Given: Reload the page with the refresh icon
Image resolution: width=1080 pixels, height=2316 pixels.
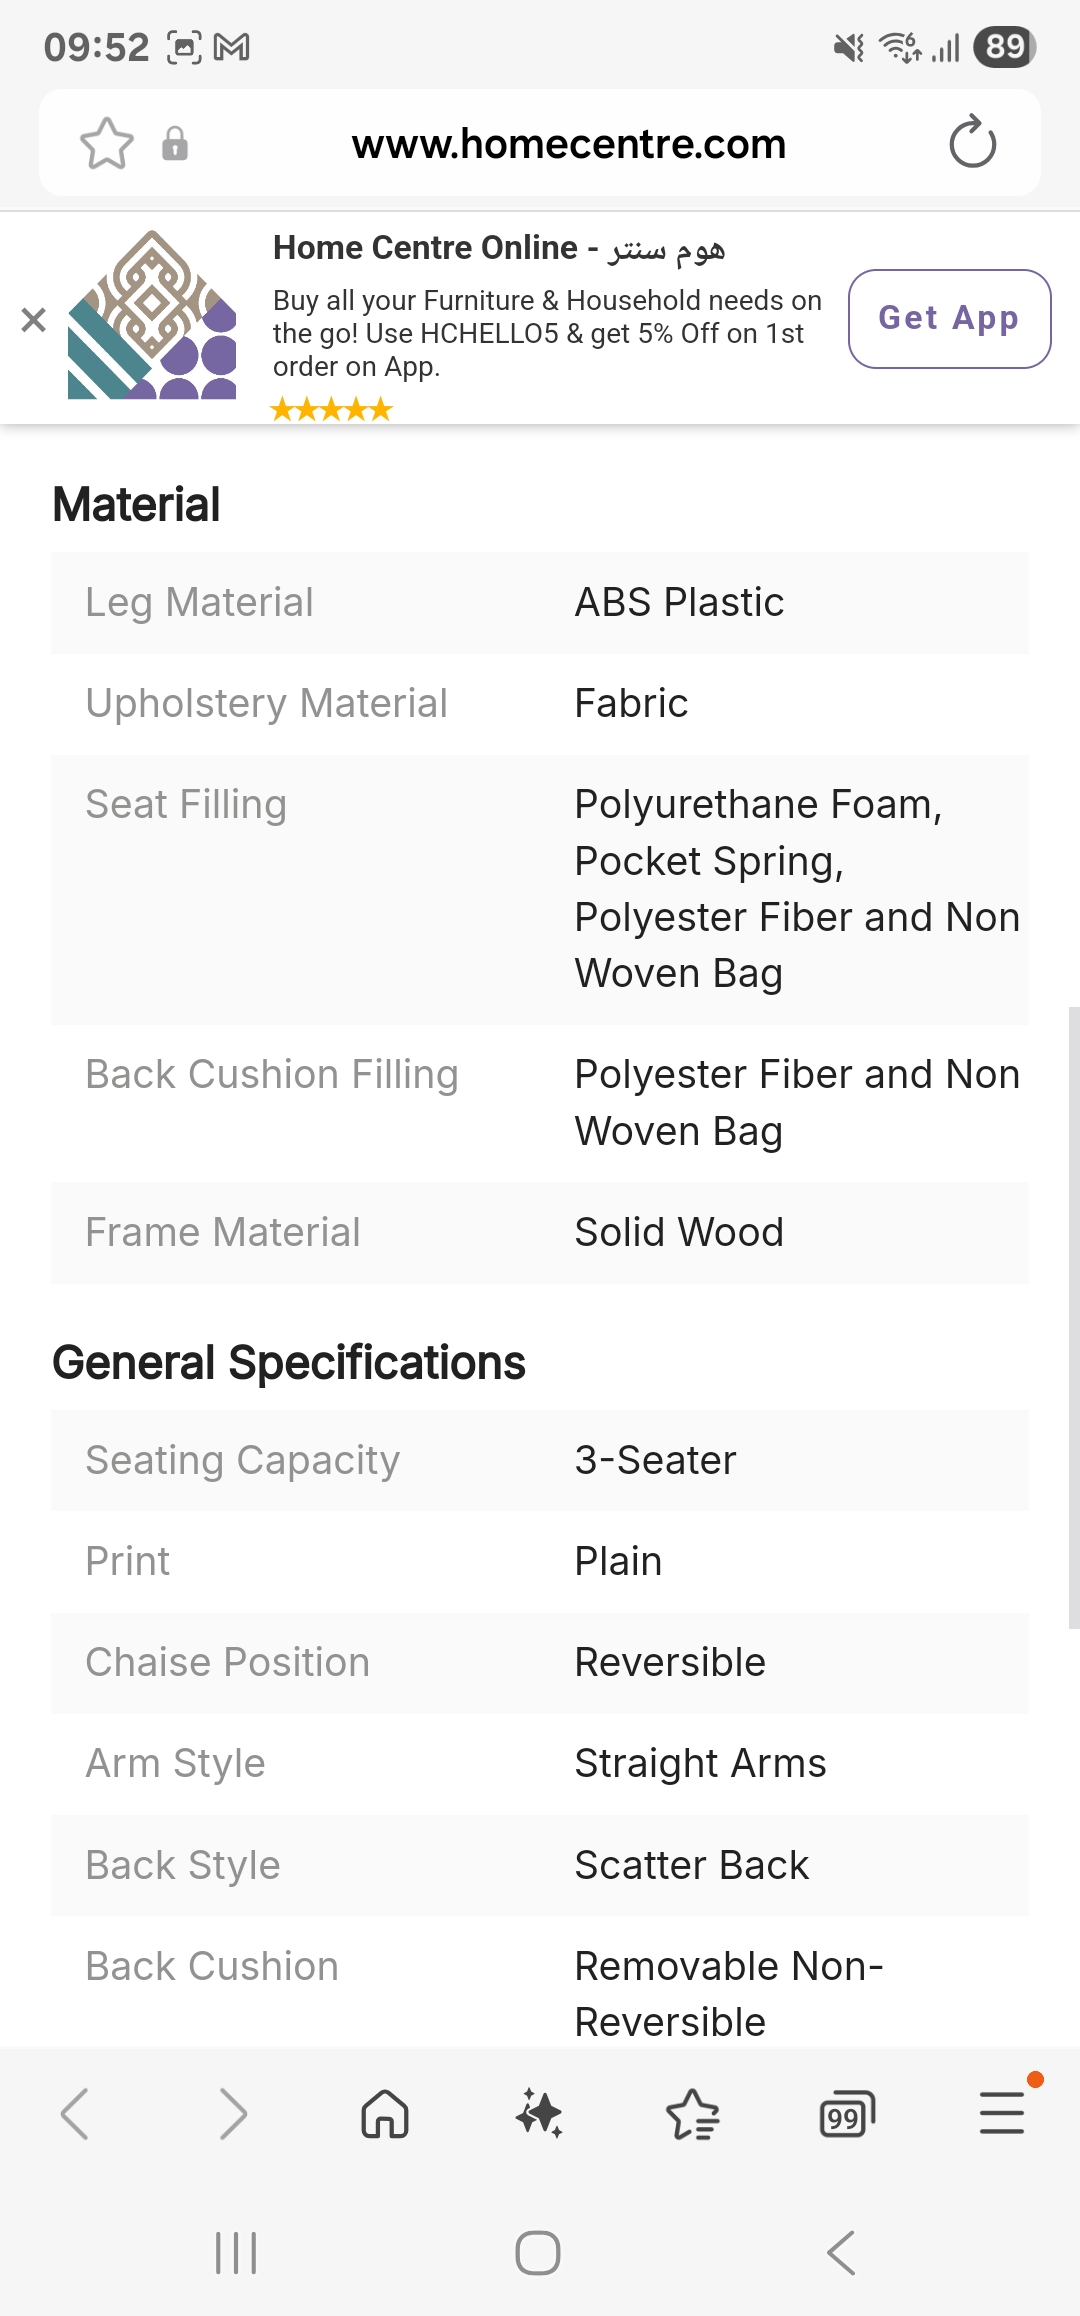Looking at the screenshot, I should coord(971,142).
